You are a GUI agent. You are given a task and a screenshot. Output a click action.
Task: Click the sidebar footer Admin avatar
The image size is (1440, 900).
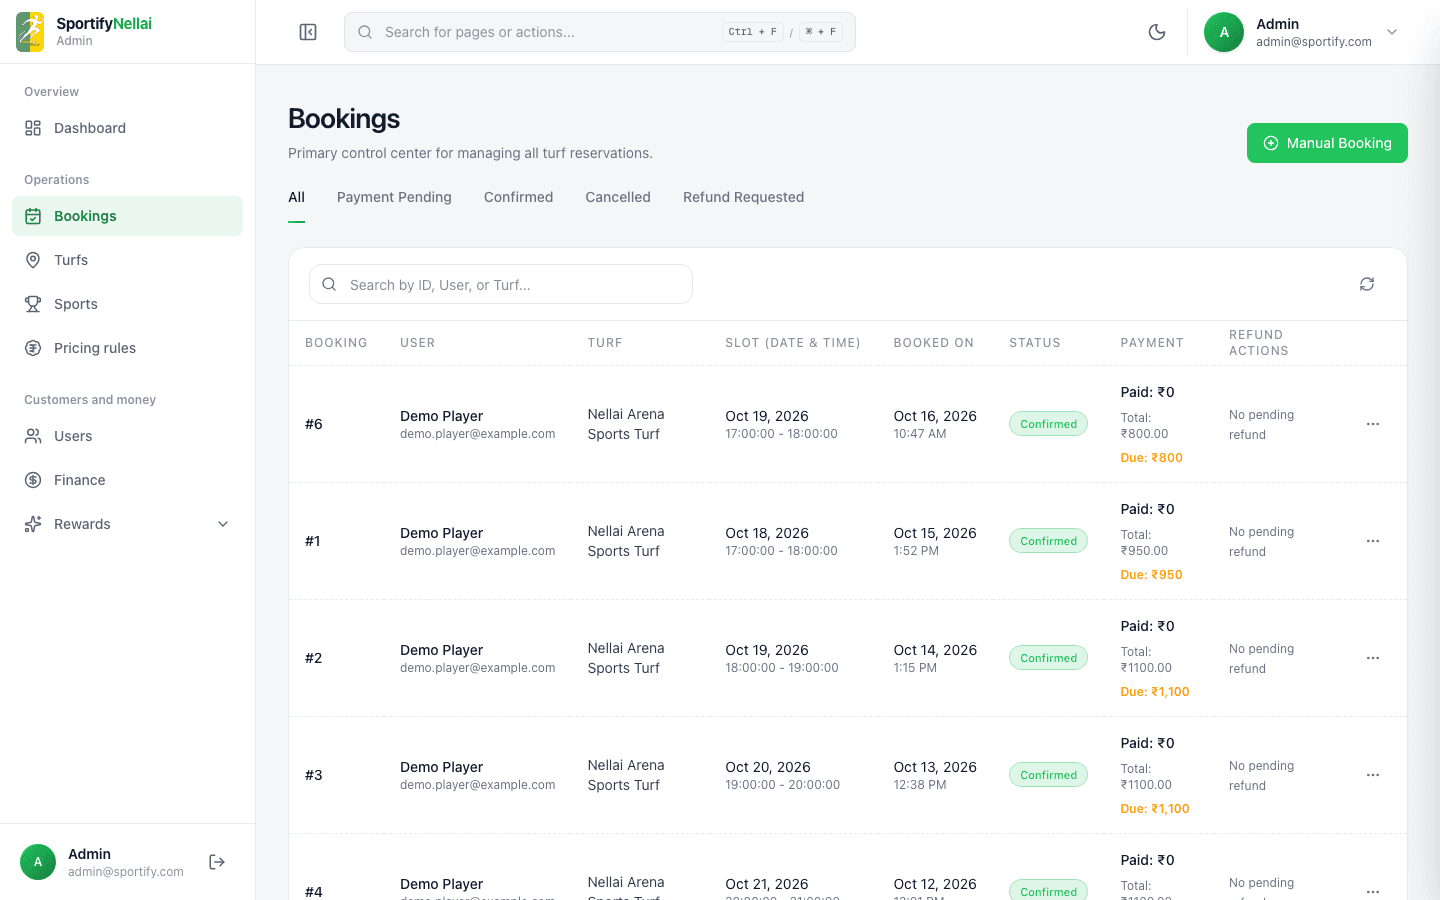(38, 862)
